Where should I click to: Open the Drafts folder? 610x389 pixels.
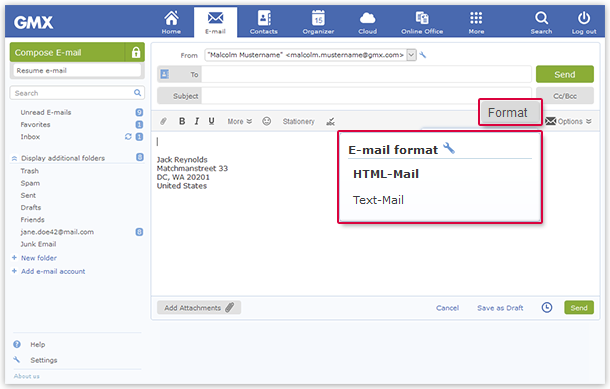pos(31,207)
